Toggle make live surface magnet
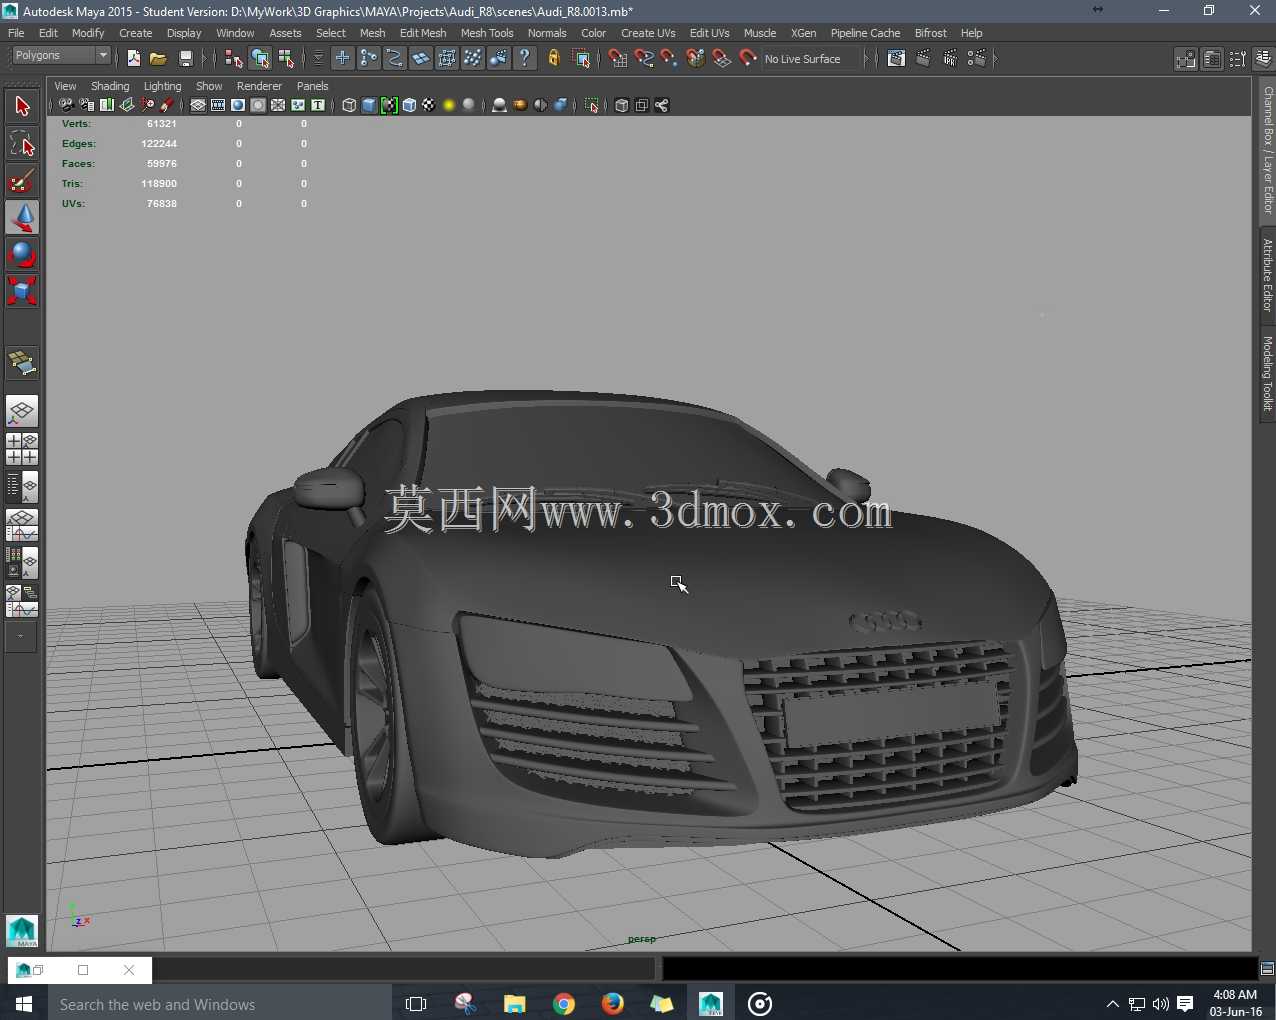The image size is (1276, 1020). pos(748,58)
